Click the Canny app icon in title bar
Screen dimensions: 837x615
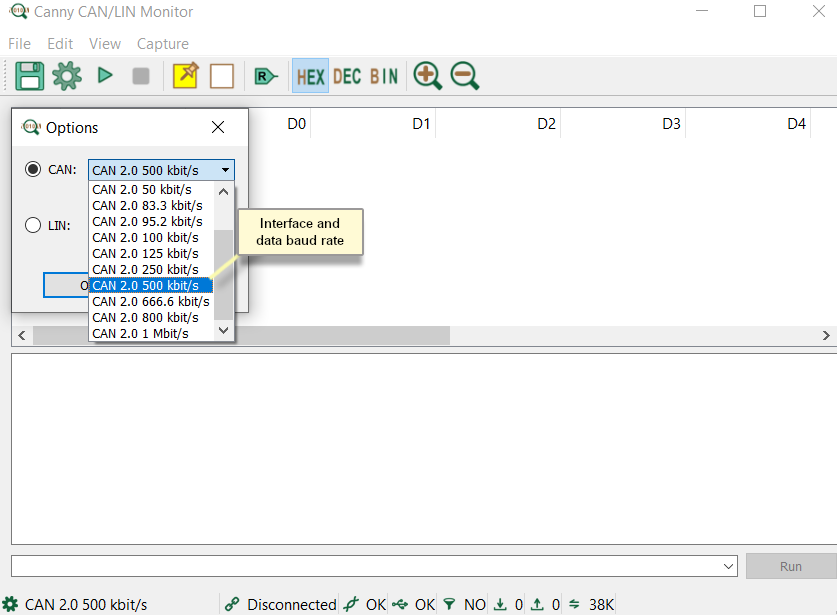pyautogui.click(x=19, y=11)
